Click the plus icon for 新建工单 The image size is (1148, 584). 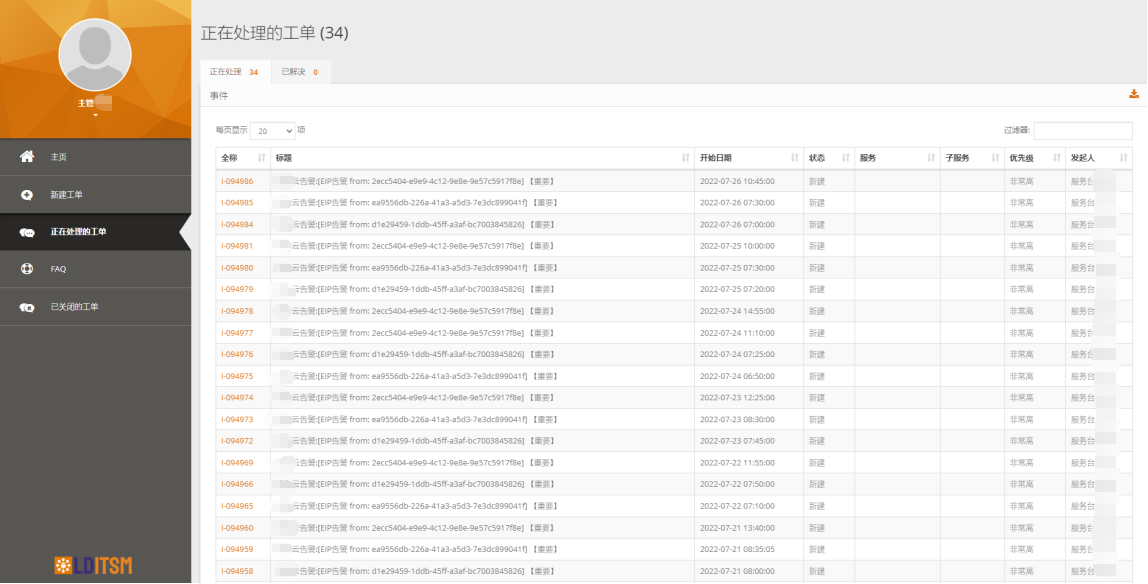(x=27, y=194)
